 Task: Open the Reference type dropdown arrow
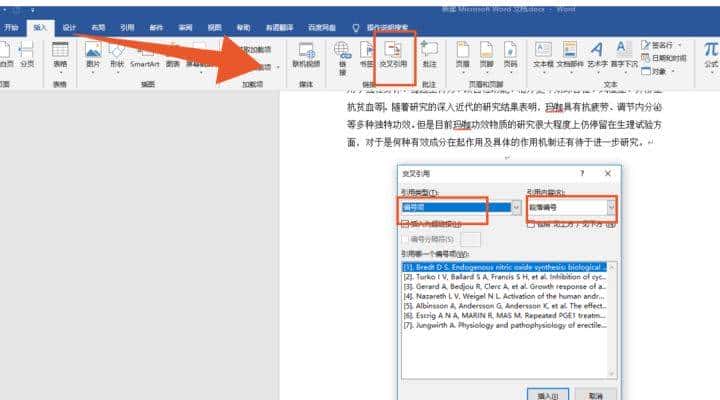(516, 208)
